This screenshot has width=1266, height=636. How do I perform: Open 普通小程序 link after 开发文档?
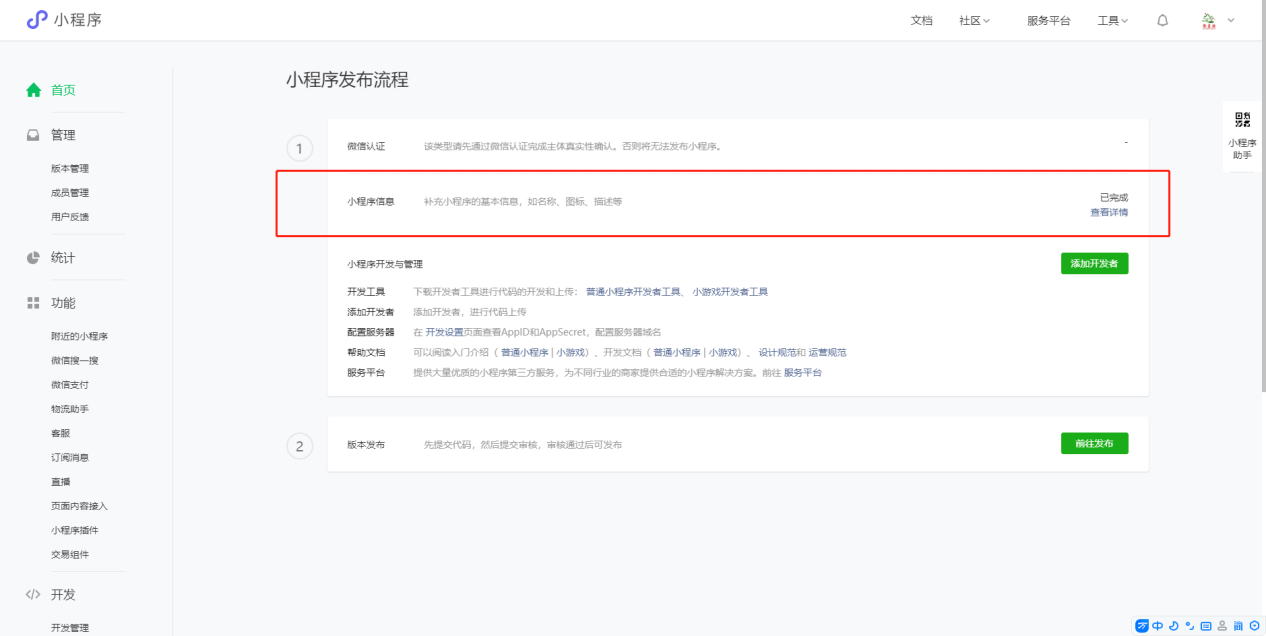coord(677,352)
